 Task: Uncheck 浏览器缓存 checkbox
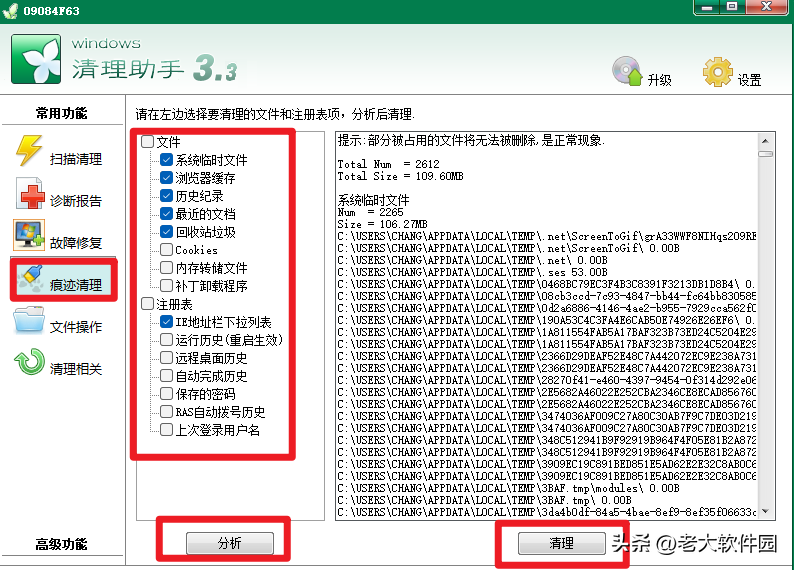click(x=167, y=178)
